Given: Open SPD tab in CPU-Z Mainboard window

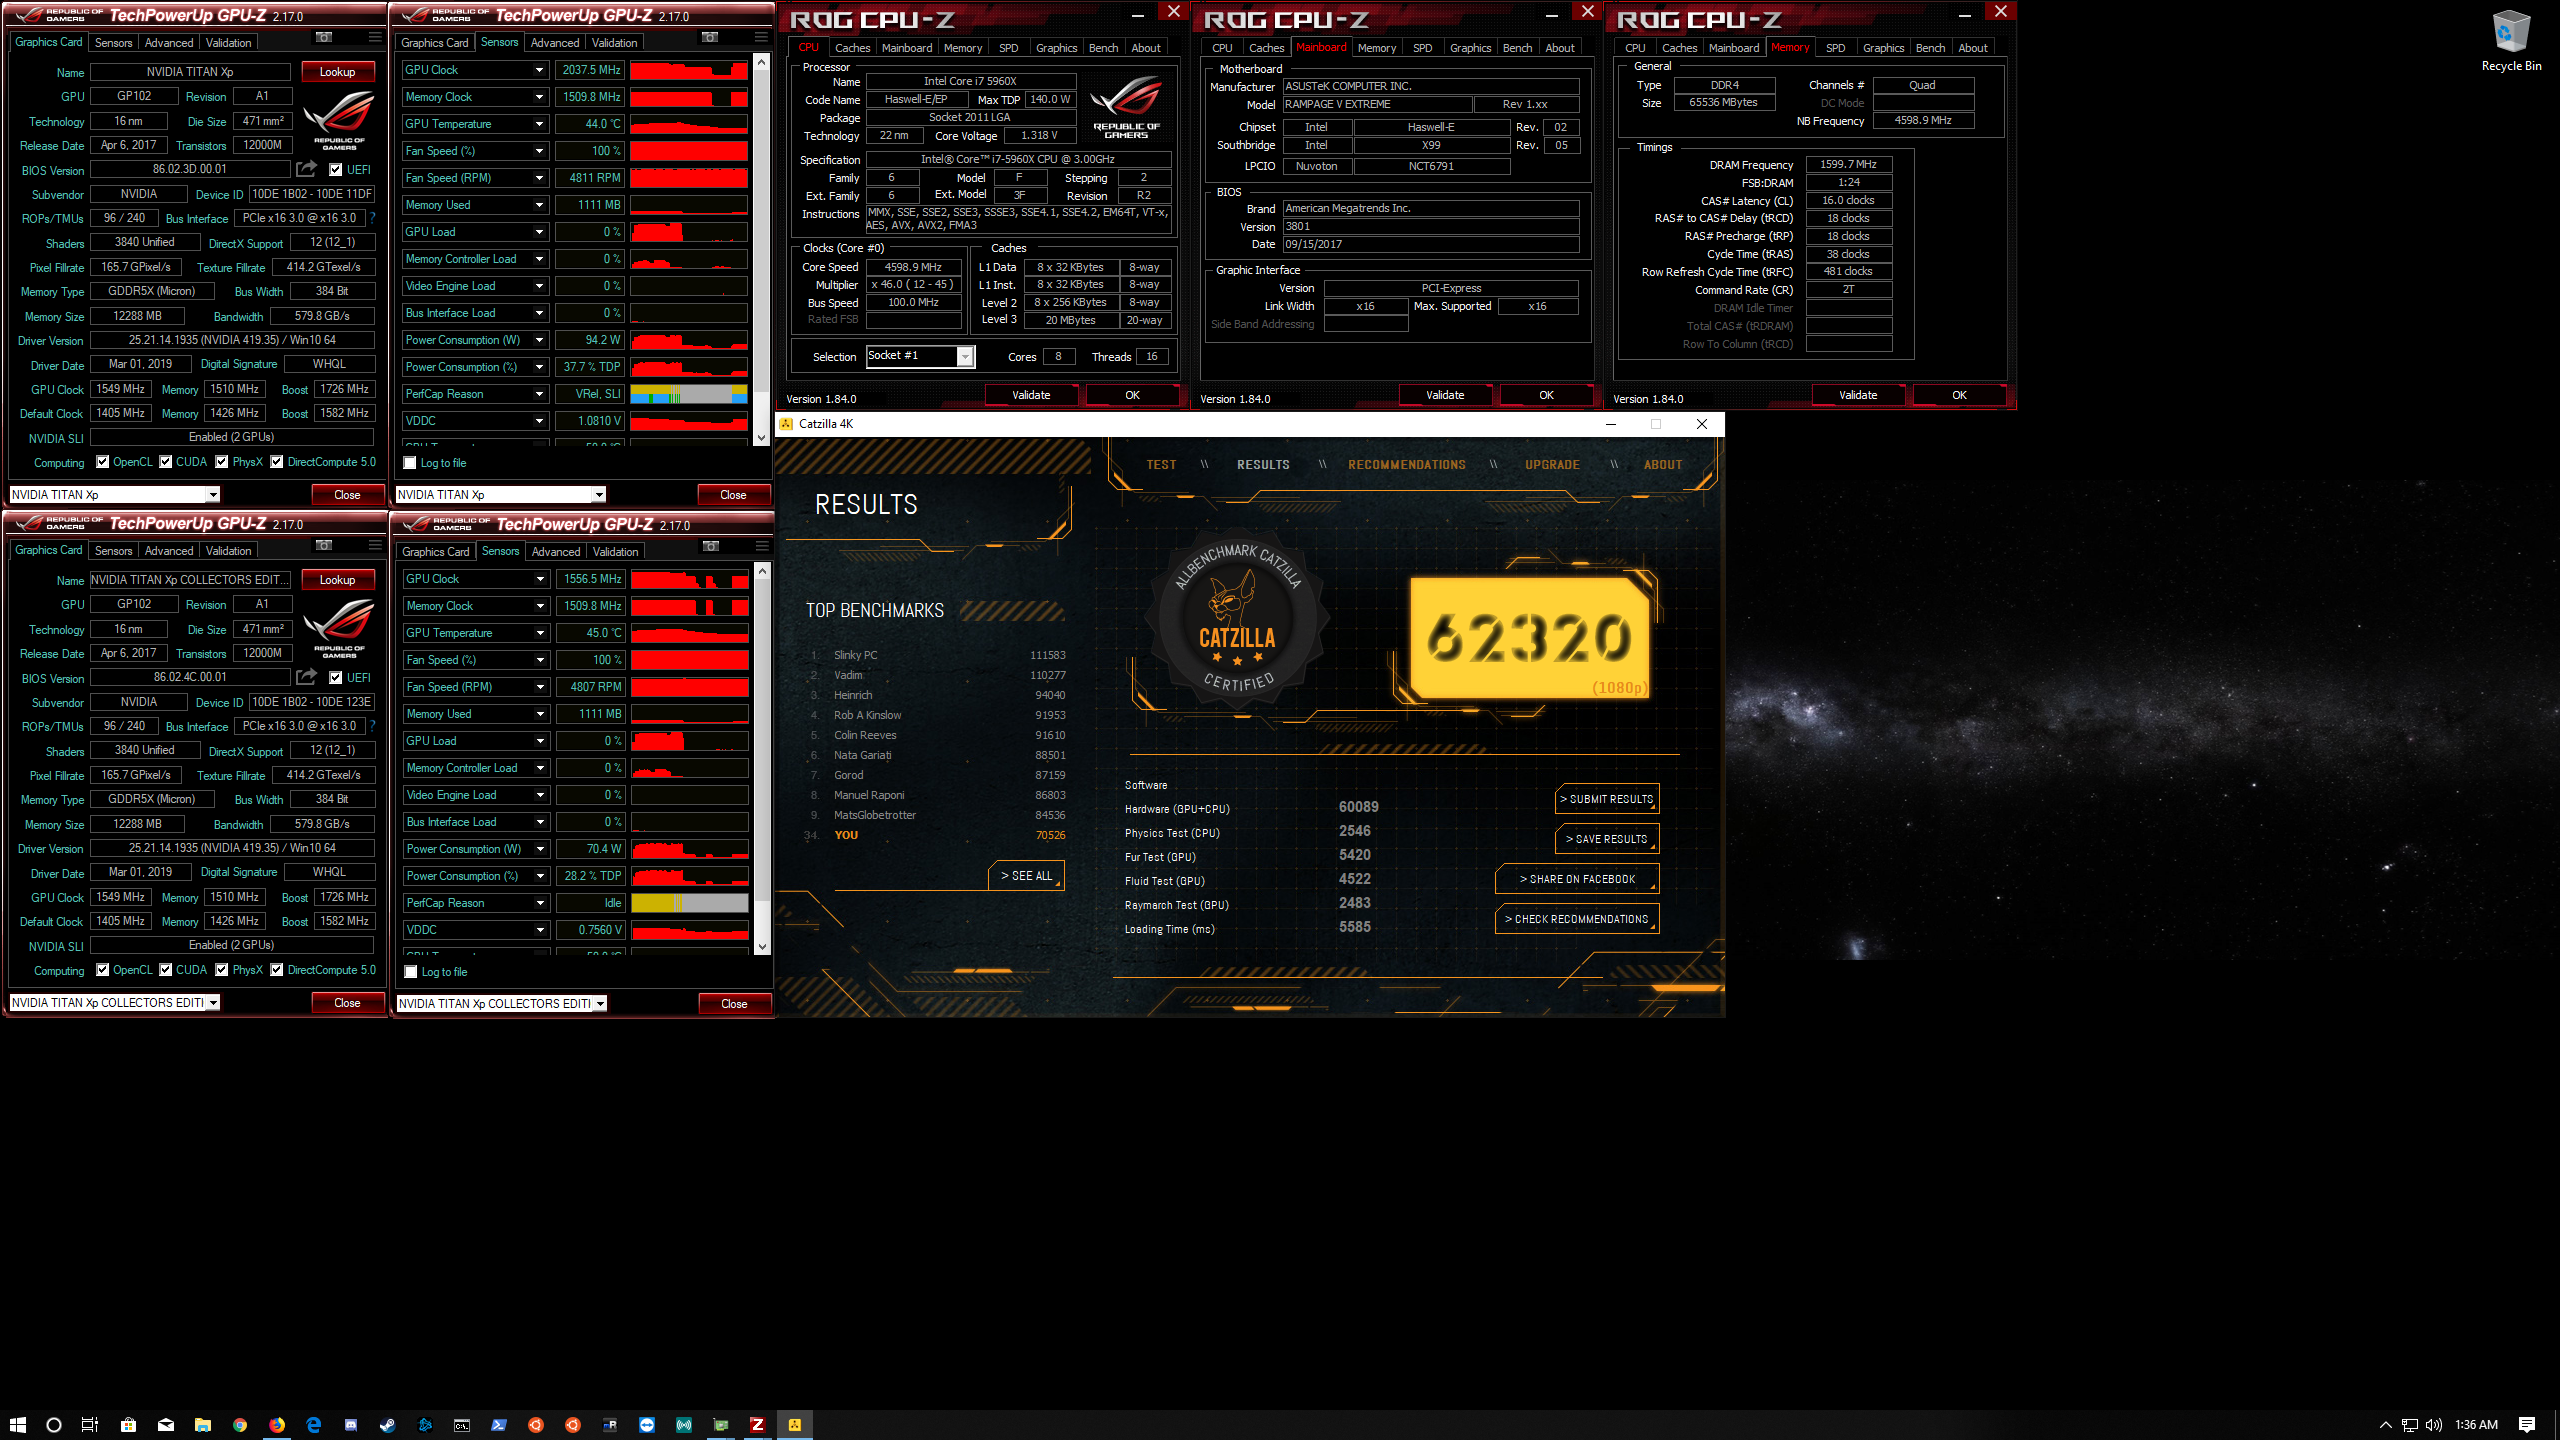Looking at the screenshot, I should pyautogui.click(x=1422, y=48).
